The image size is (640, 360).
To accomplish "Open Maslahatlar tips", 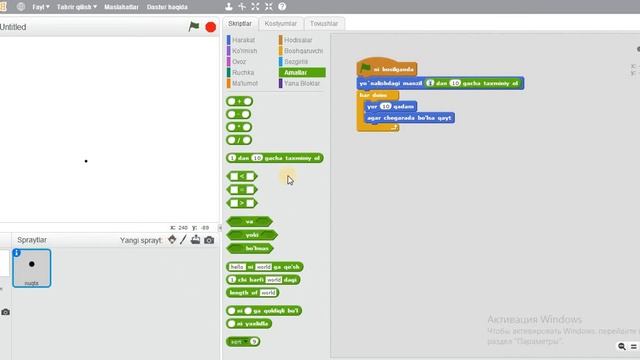I will [121, 7].
